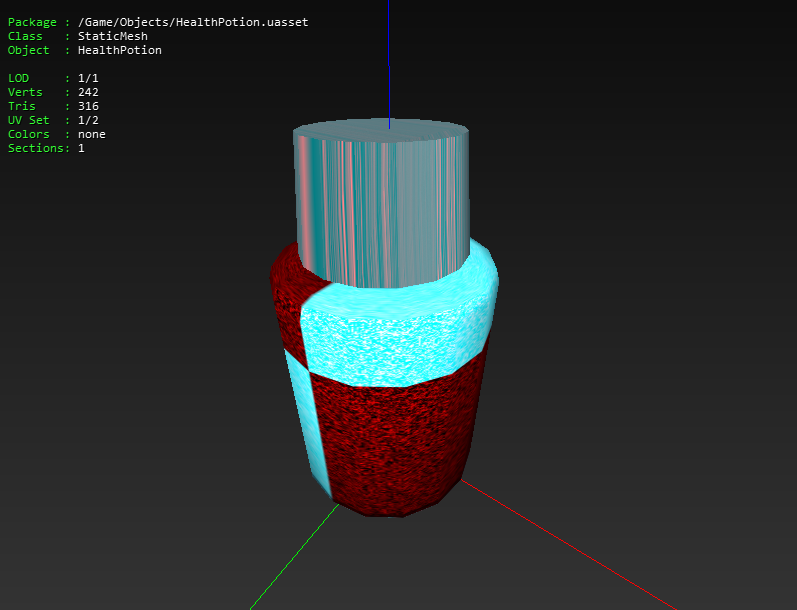The height and width of the screenshot is (610, 797).
Task: Click the Tris count 316
Action: pyautogui.click(x=88, y=106)
